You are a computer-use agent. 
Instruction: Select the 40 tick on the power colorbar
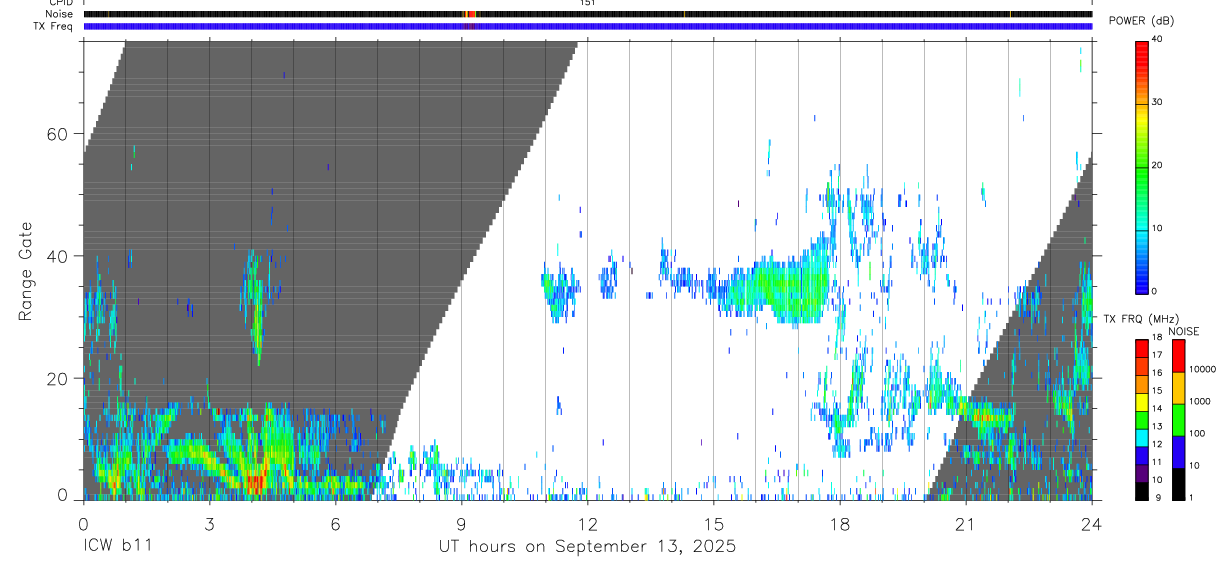tap(1157, 39)
